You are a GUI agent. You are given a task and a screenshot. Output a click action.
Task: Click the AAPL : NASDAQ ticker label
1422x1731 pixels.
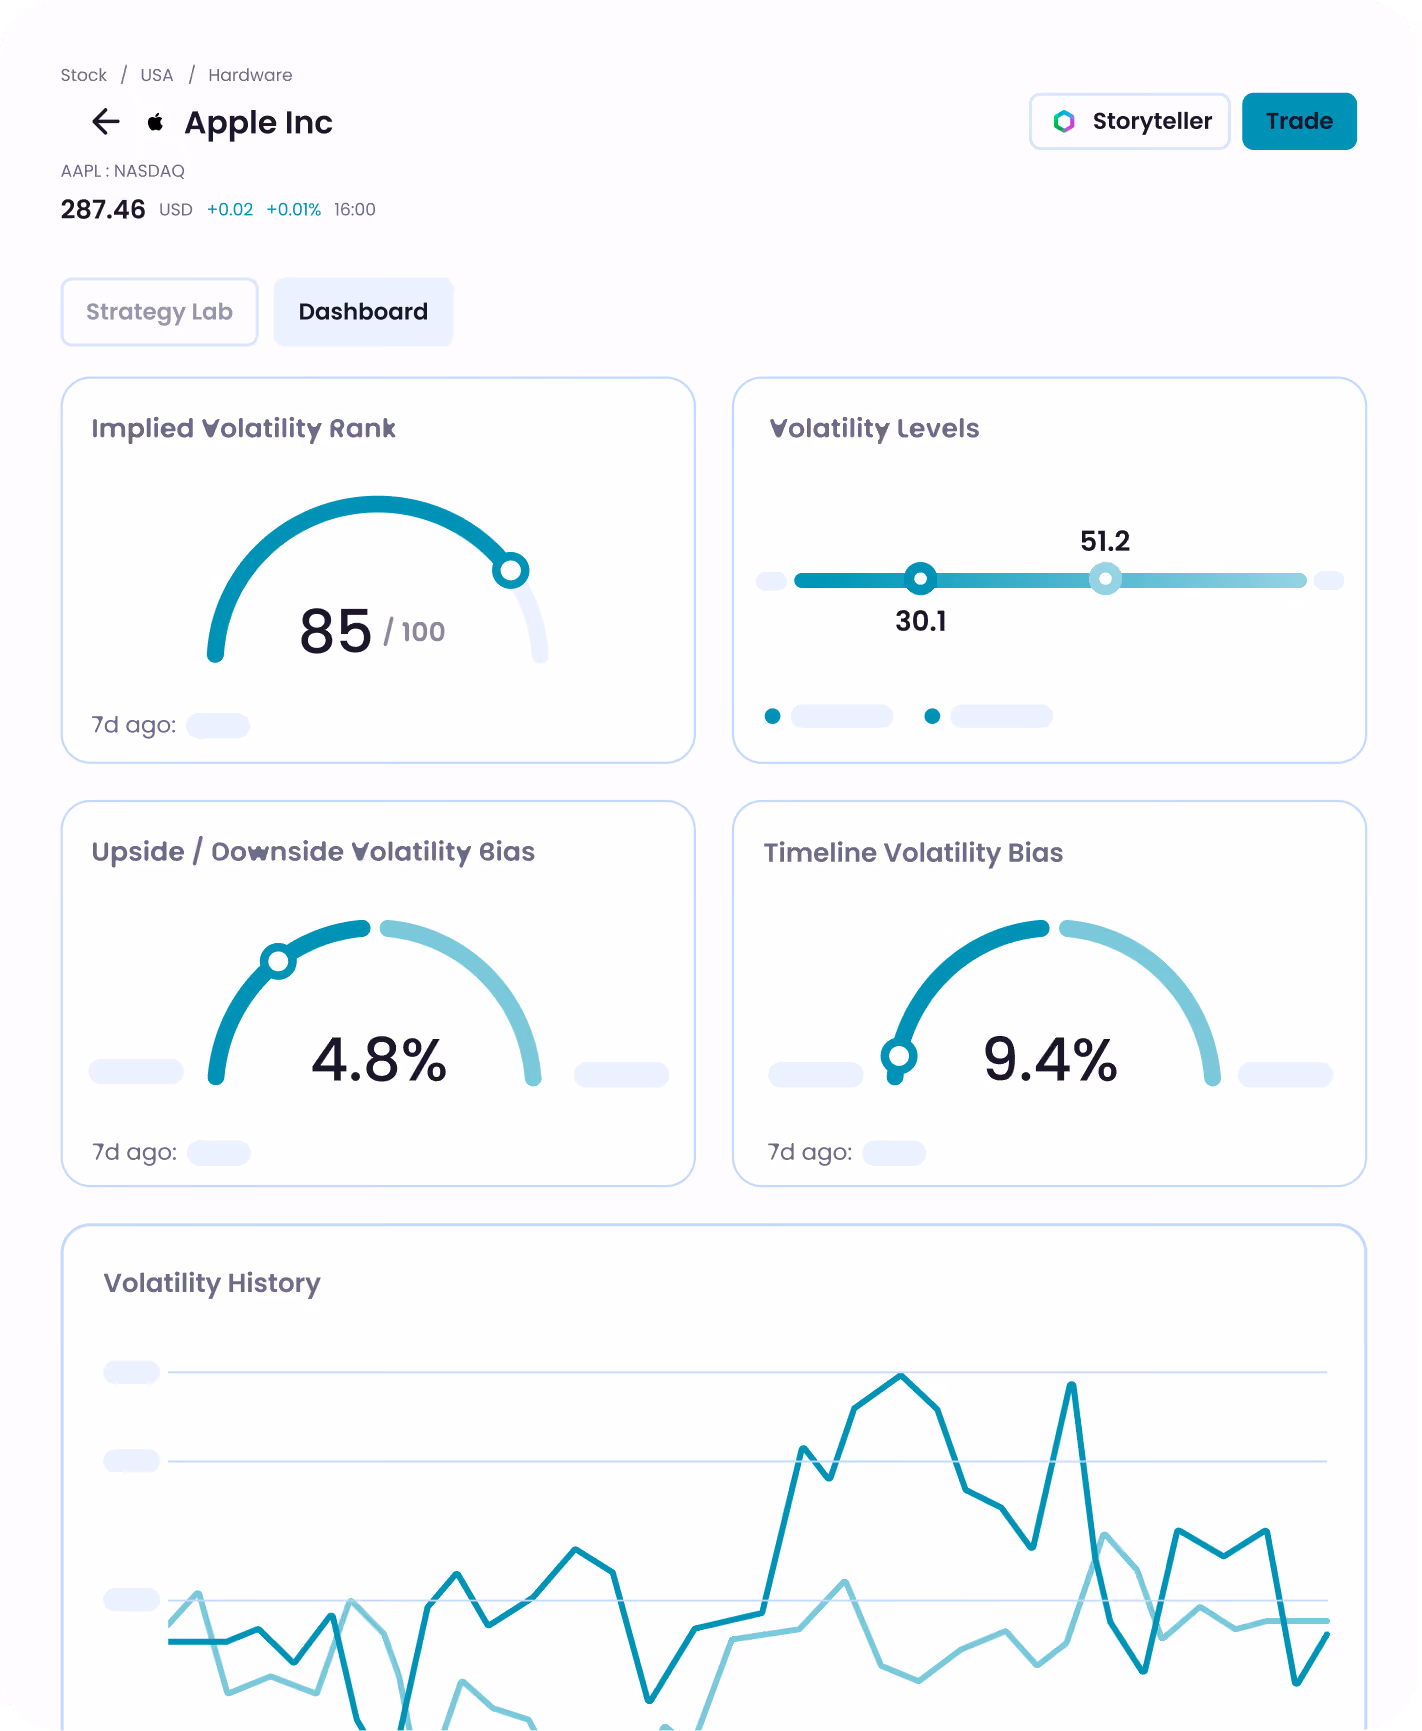[123, 171]
